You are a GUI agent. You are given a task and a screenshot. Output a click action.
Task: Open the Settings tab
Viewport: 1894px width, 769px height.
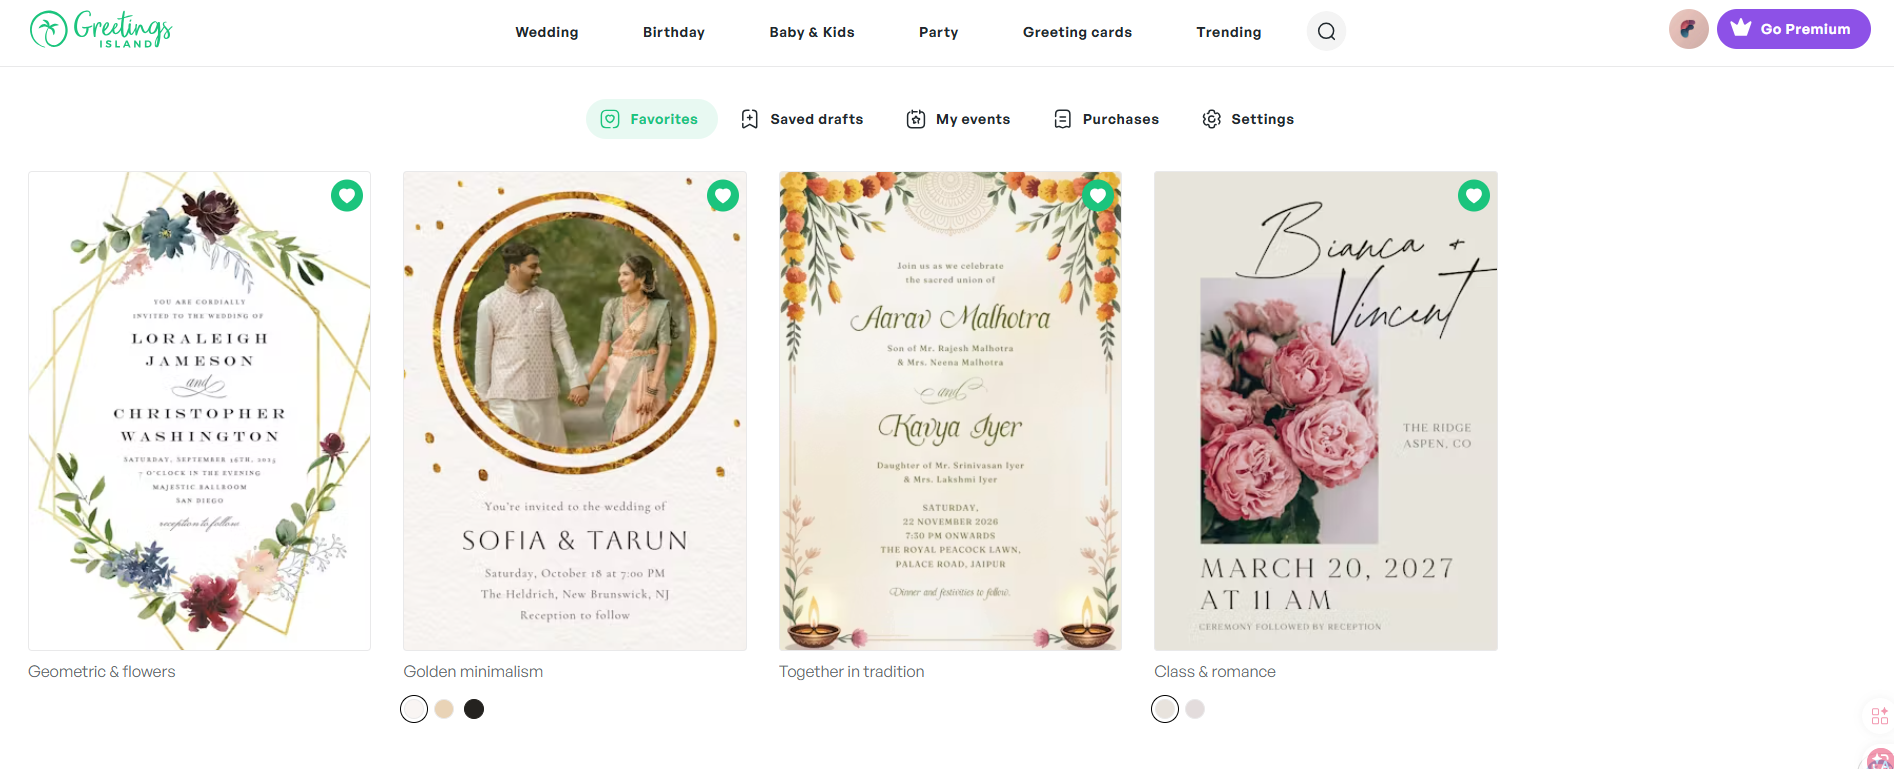pyautogui.click(x=1248, y=119)
